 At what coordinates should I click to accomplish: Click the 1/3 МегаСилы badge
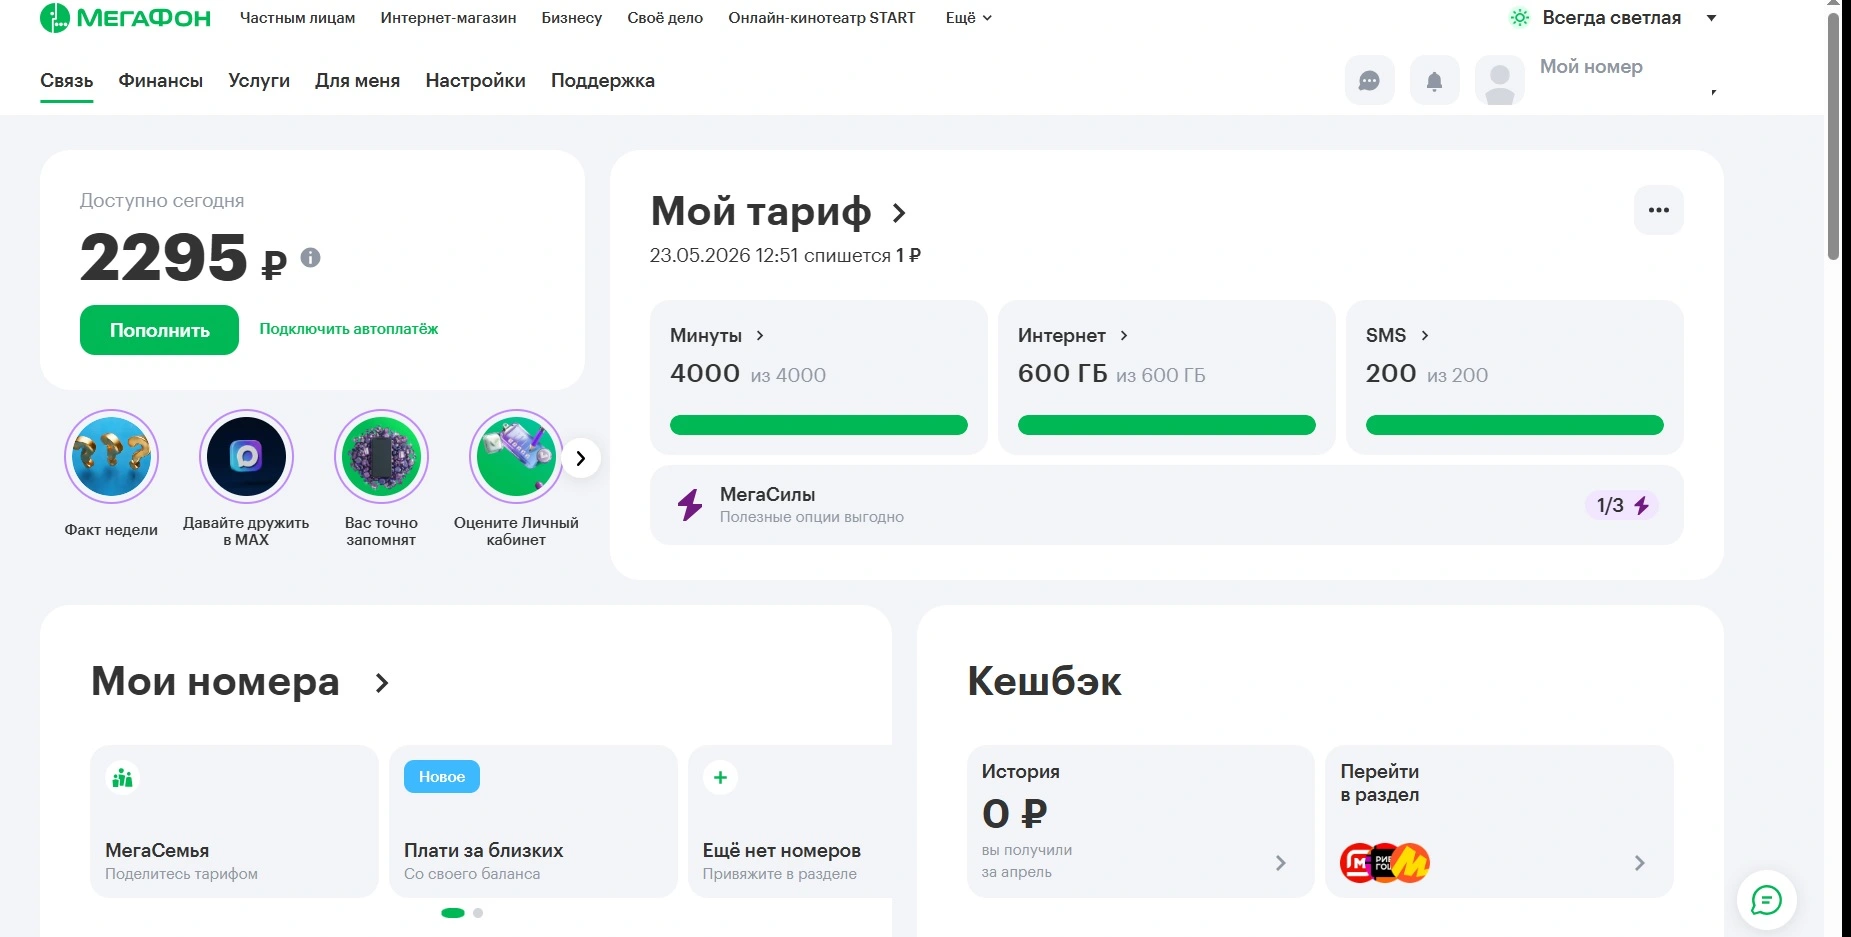click(1621, 505)
